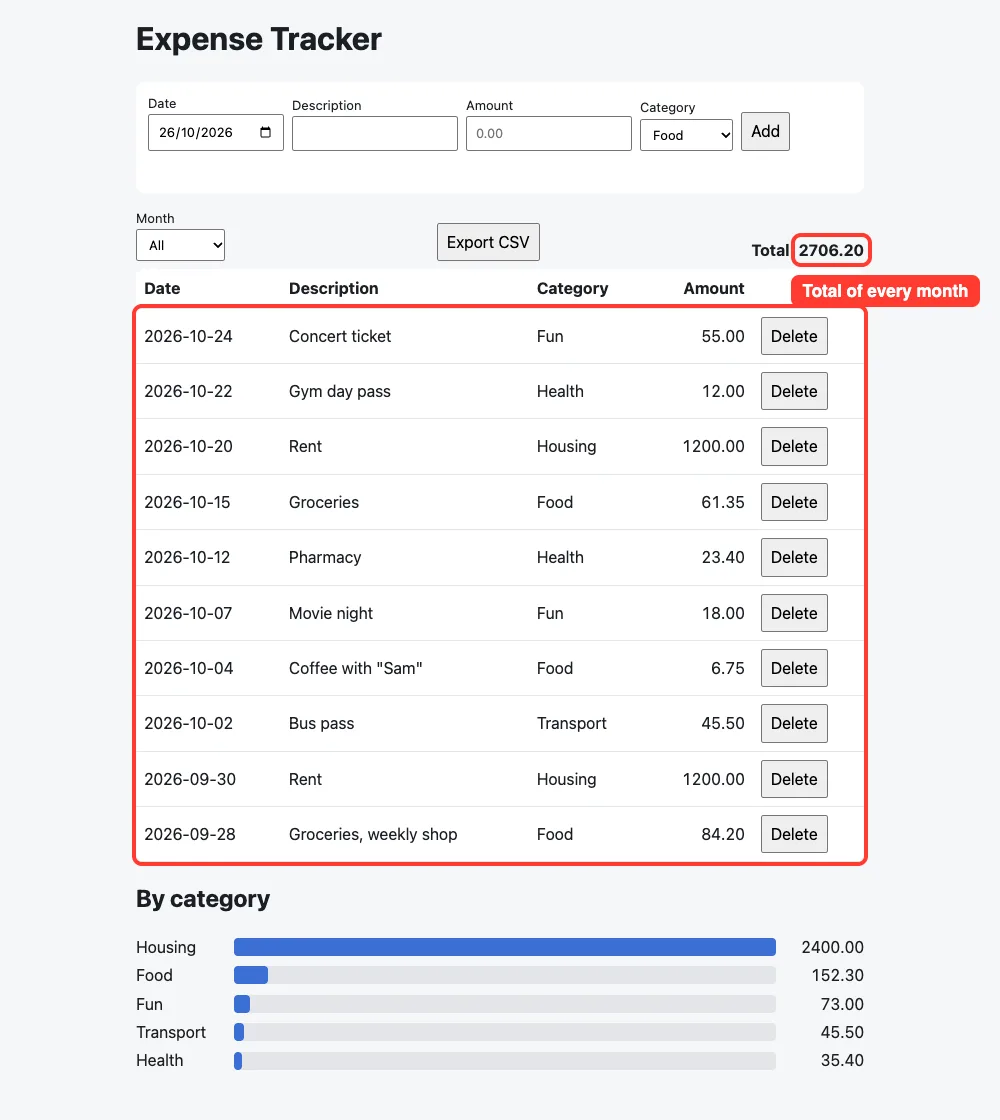Delete the 2026-10-15 Groceries expense
Screen dimensions: 1000x1120
point(794,502)
